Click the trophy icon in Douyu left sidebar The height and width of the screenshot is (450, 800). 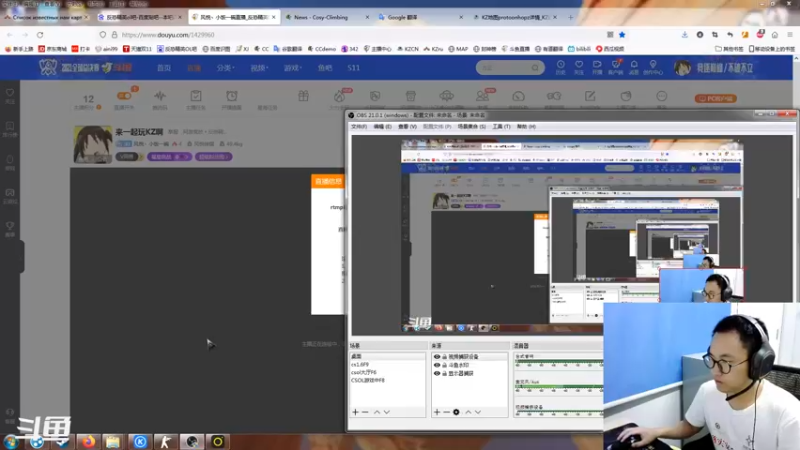tap(10, 226)
